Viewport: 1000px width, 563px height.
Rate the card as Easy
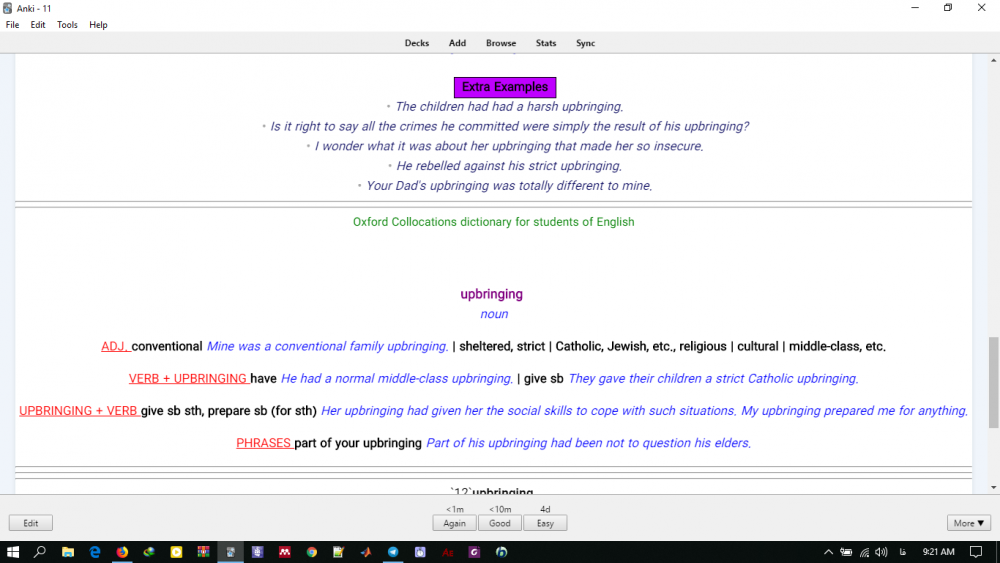point(545,523)
